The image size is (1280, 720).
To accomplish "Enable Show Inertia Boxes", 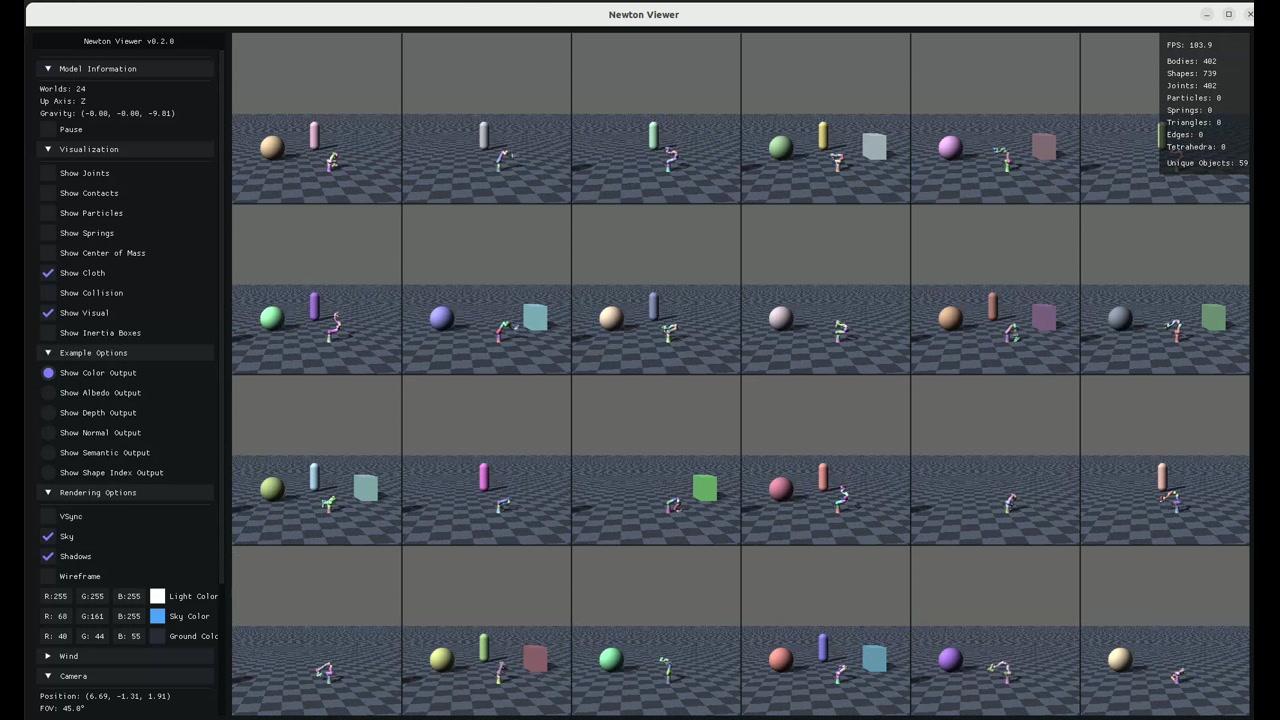I will [48, 333].
